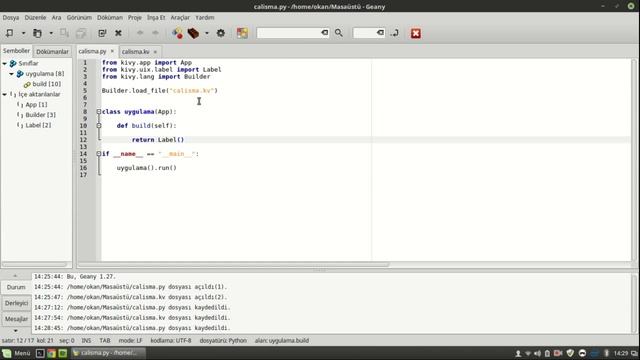Click the jump to line arrow icon
The width and height of the screenshot is (640, 360).
(x=395, y=33)
